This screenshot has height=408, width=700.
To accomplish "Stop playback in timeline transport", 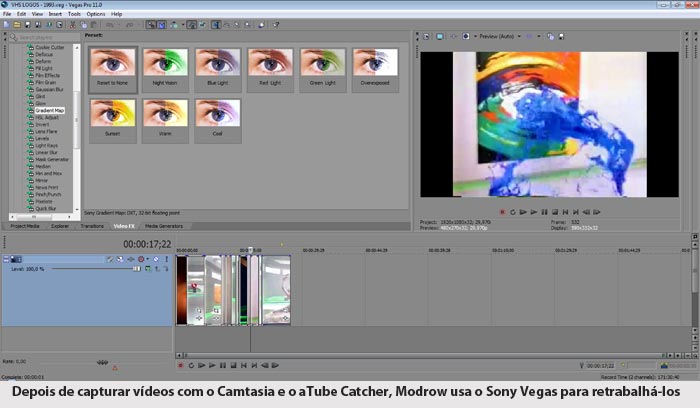I will (233, 365).
